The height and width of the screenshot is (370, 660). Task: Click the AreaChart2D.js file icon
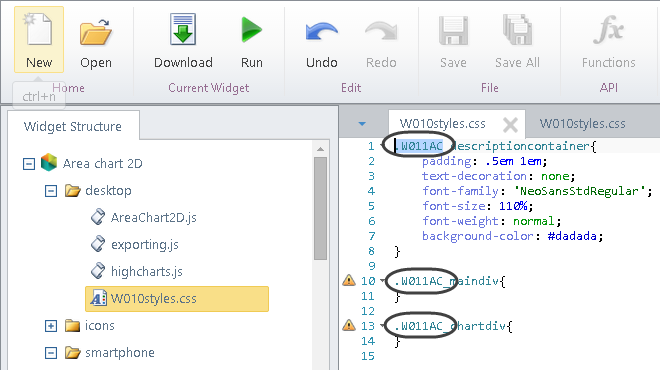pos(98,217)
